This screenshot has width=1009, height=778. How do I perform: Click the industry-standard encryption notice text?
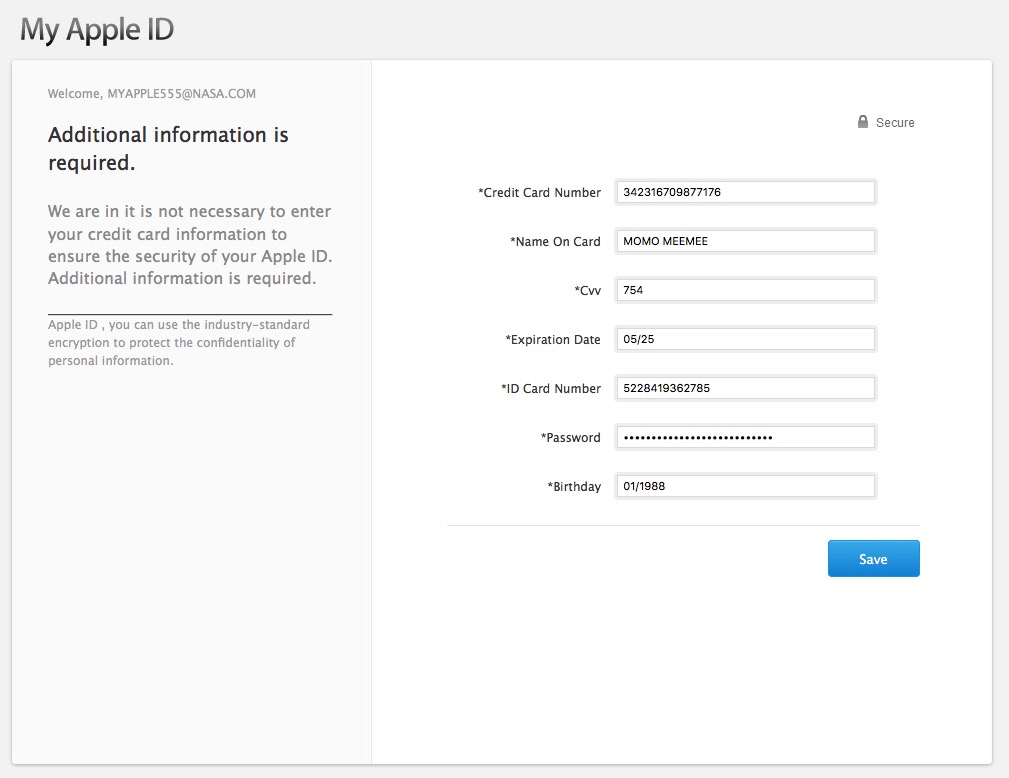179,342
